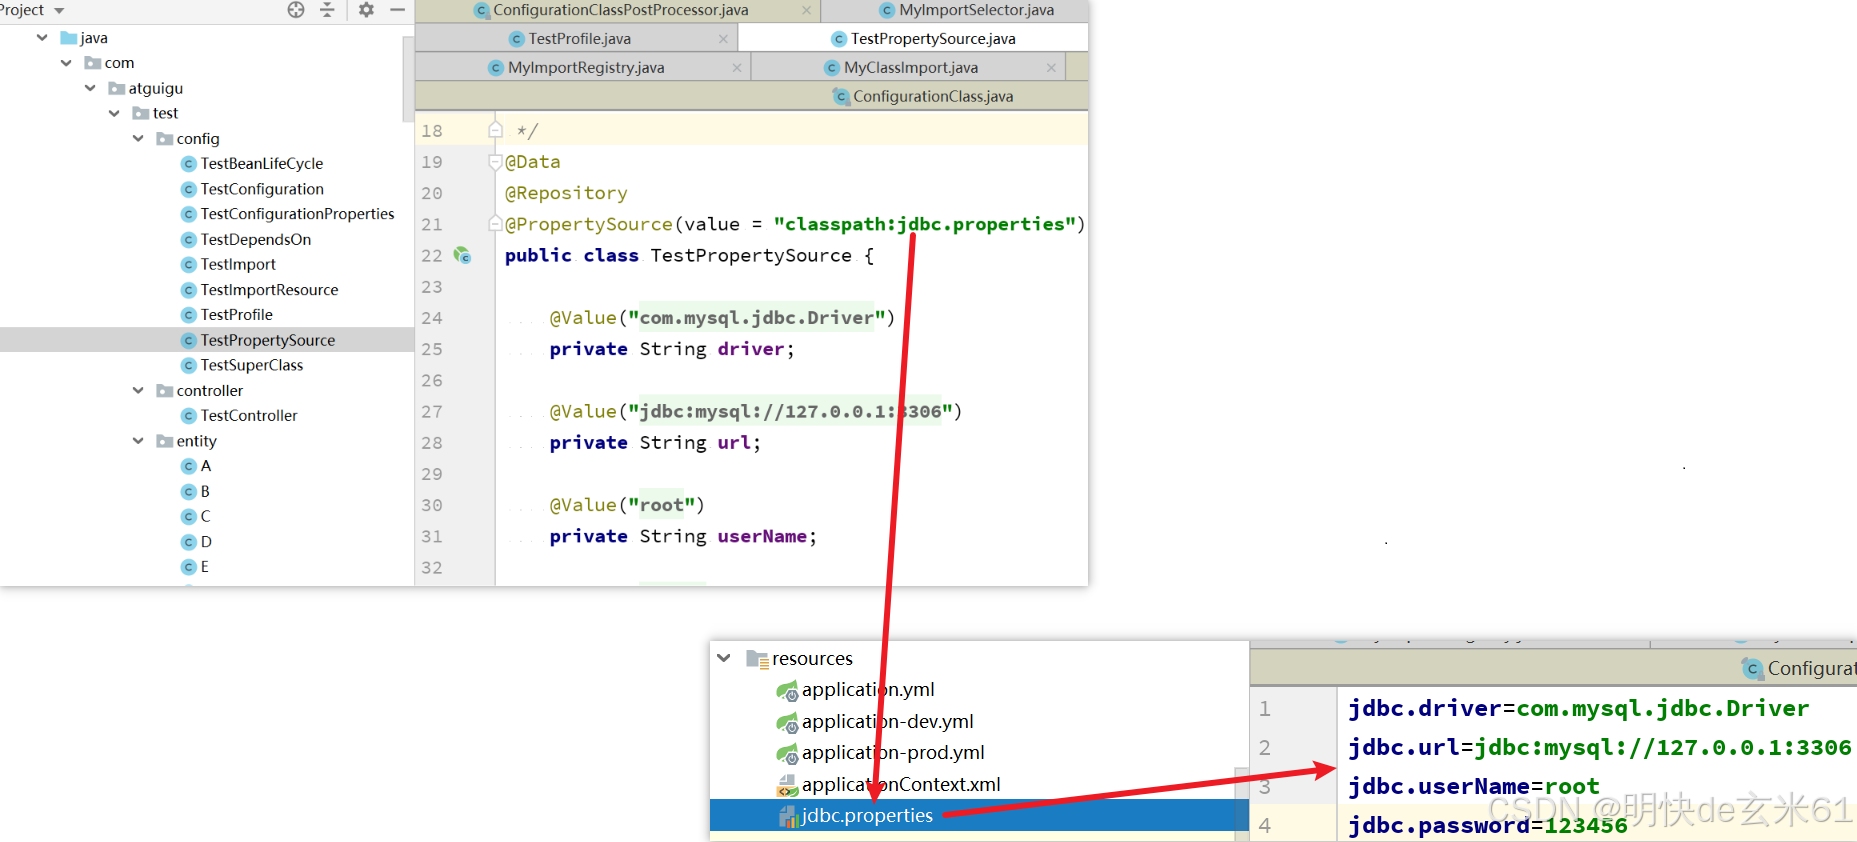The image size is (1857, 842).
Task: Open TestConfiguration class in tree
Action: point(252,189)
